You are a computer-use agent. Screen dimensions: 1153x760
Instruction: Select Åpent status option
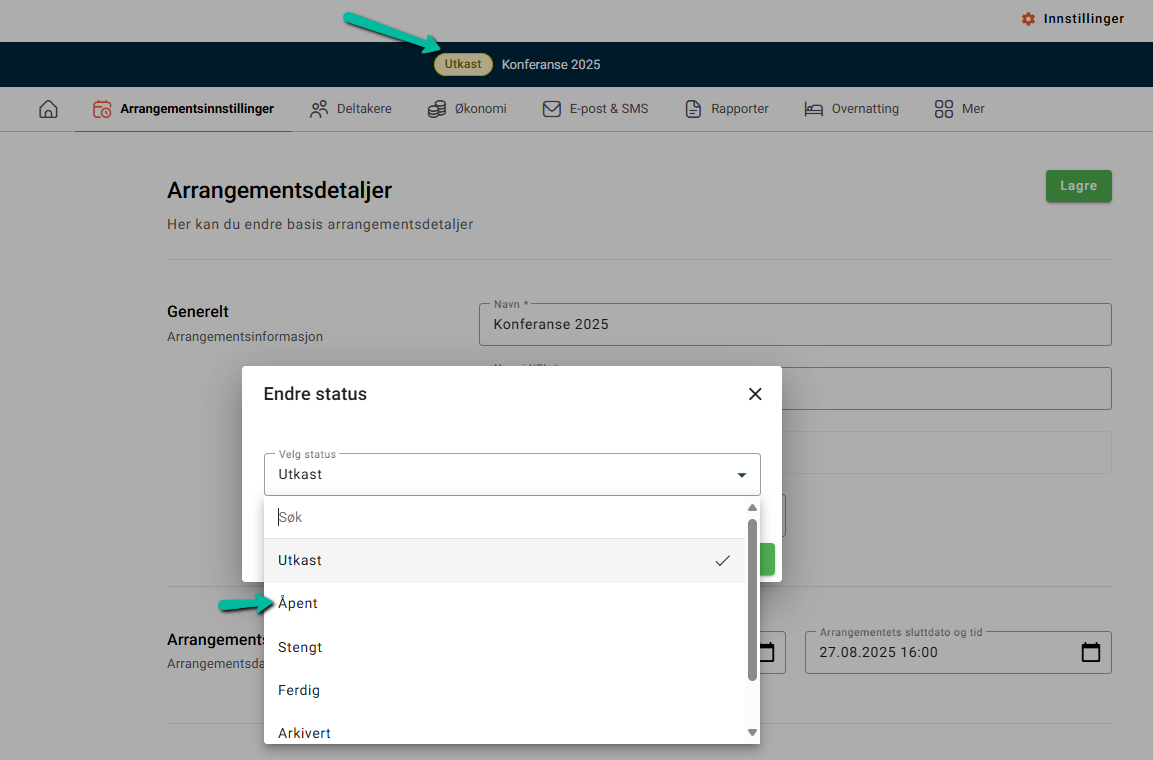[x=298, y=604]
